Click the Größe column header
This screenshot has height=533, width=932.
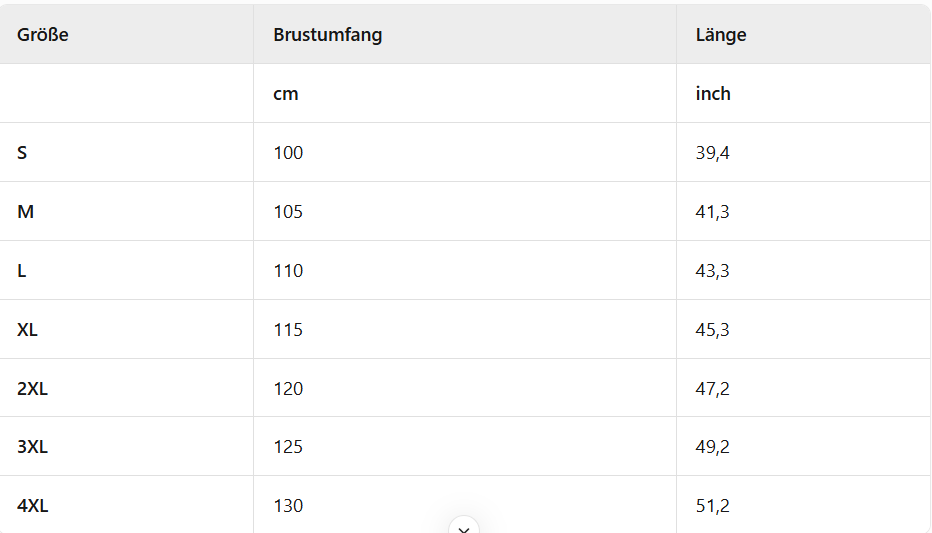click(x=43, y=35)
